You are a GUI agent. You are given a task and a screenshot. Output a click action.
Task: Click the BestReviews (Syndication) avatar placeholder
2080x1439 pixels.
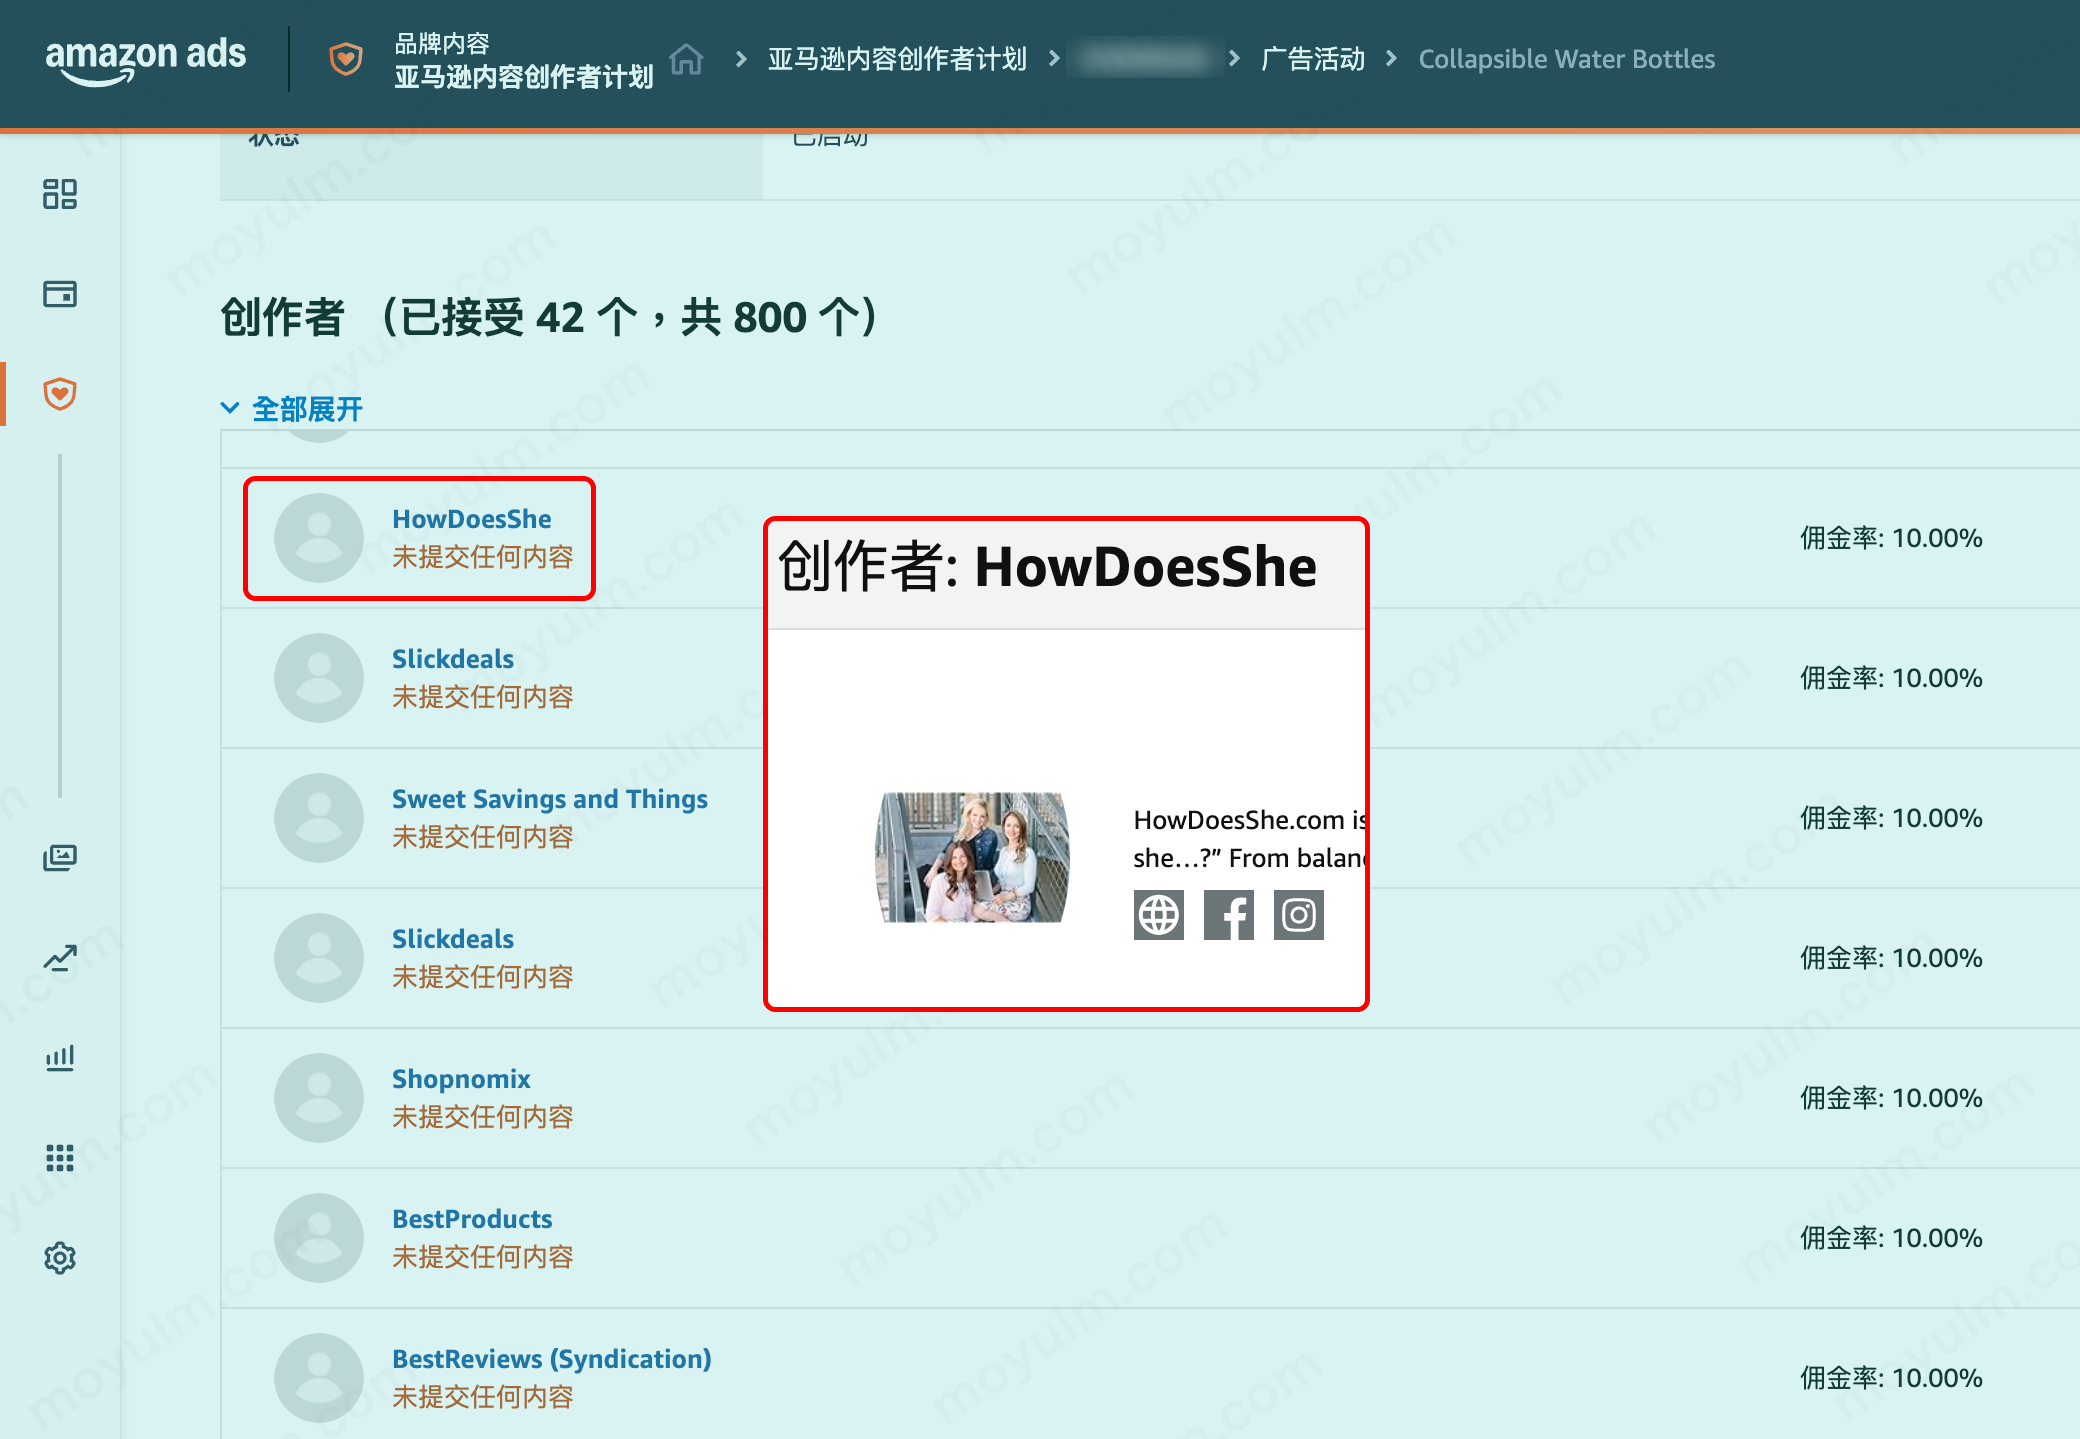tap(319, 1378)
